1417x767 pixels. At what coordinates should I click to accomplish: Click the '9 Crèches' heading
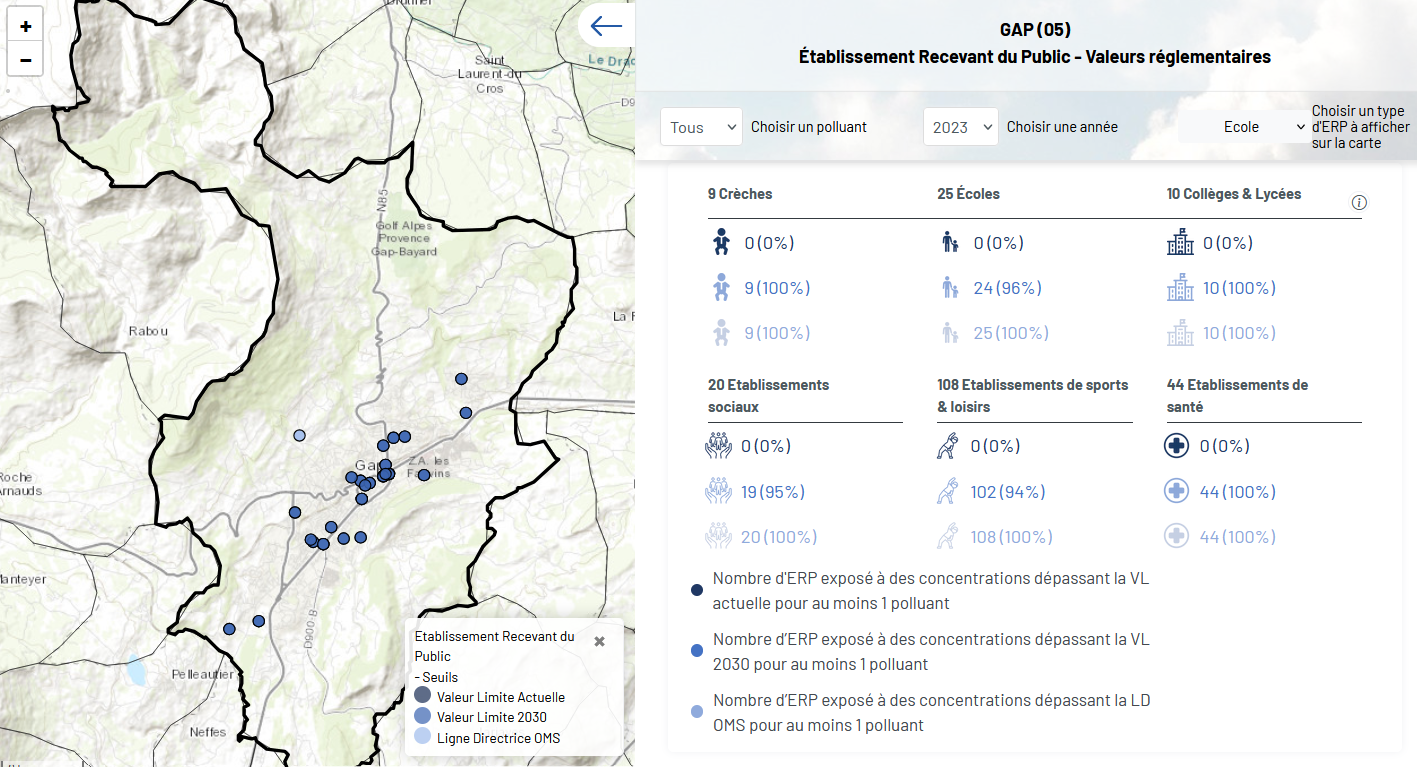coord(740,194)
